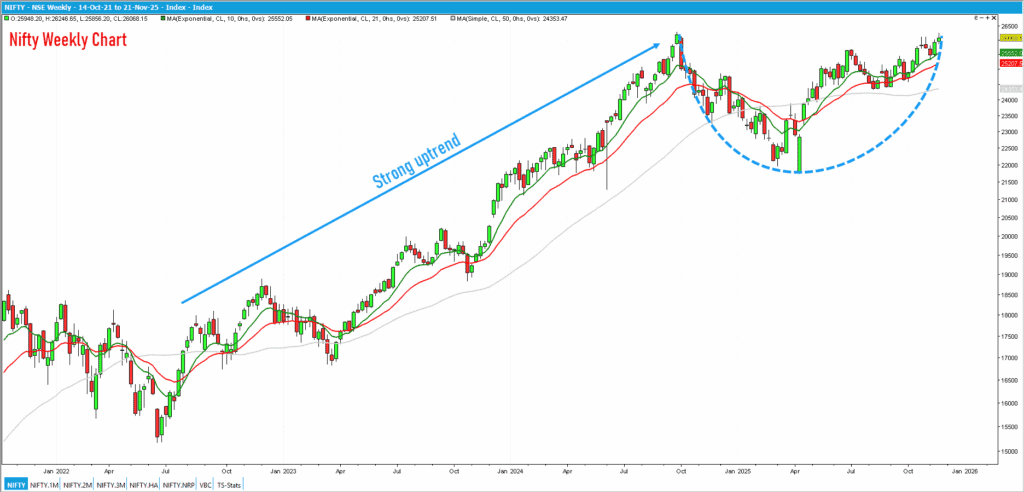Open the NIFTY.1M tab
The image size is (1024, 492).
click(x=45, y=484)
